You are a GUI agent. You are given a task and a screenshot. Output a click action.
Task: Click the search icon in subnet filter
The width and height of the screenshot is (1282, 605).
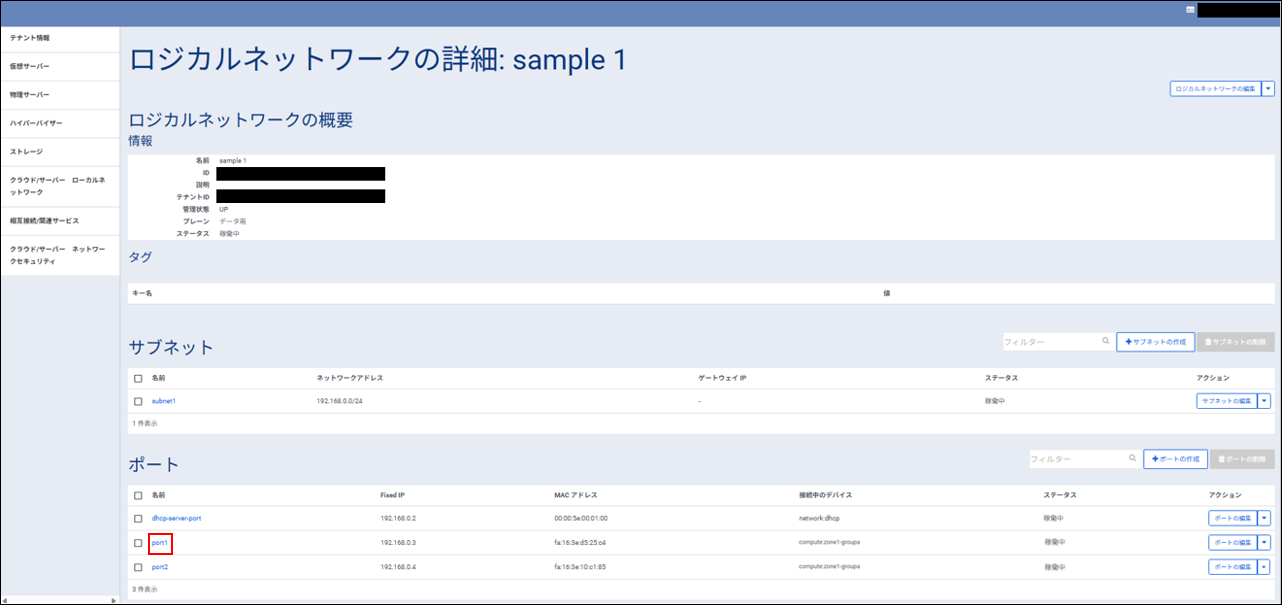[1105, 342]
